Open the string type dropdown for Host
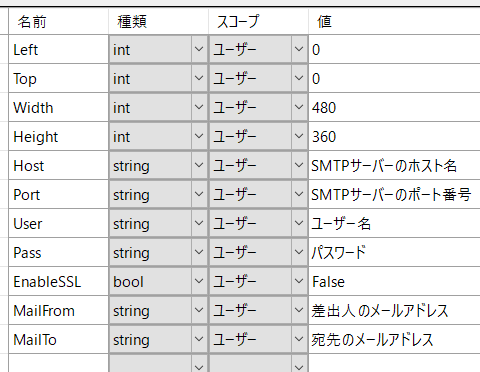Image resolution: width=480 pixels, height=372 pixels. 199,165
